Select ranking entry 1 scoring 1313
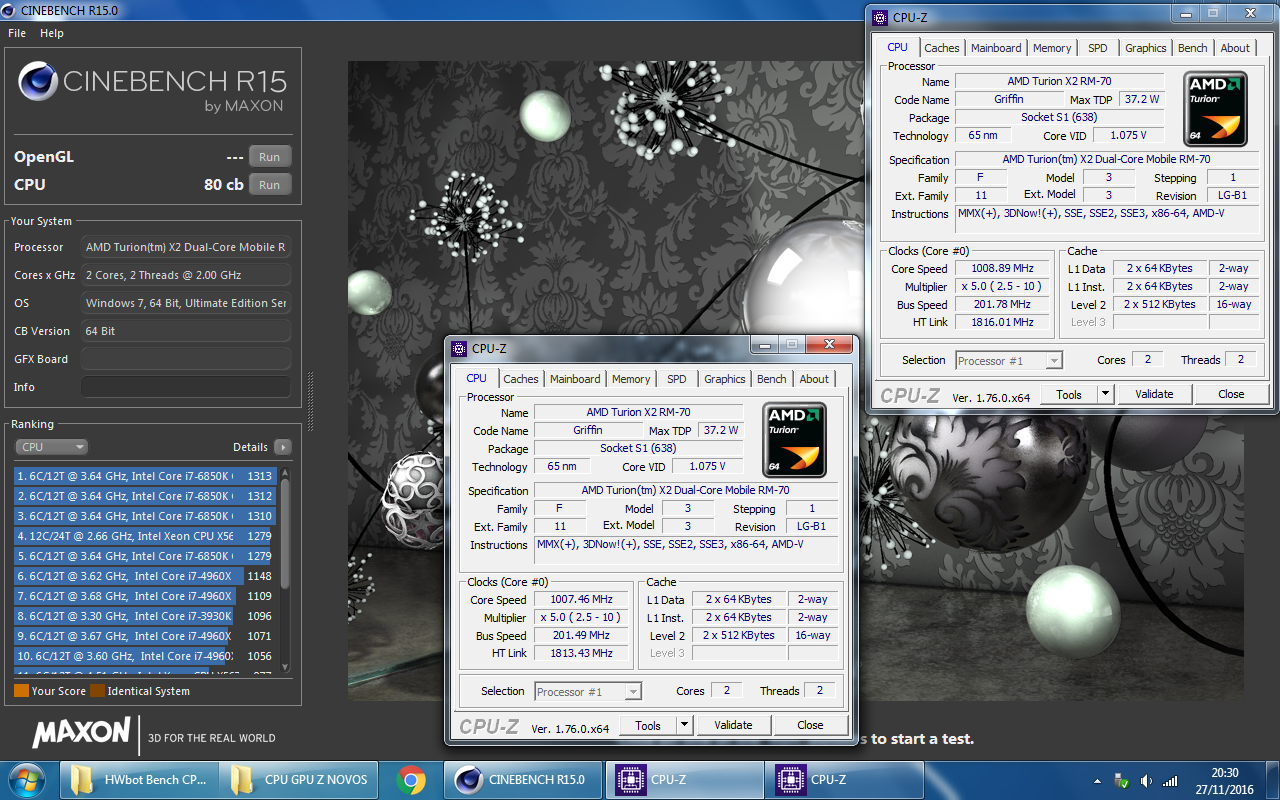Image resolution: width=1280 pixels, height=800 pixels. pyautogui.click(x=145, y=476)
